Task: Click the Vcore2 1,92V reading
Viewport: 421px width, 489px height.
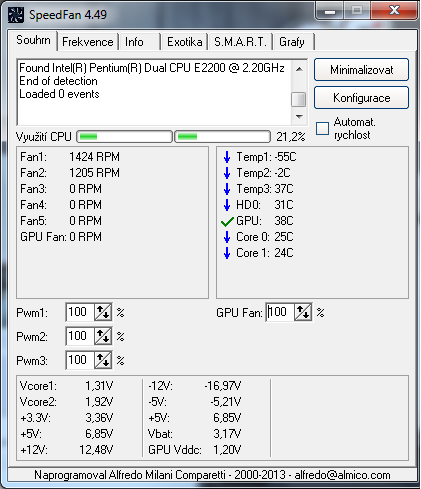Action: pos(66,402)
